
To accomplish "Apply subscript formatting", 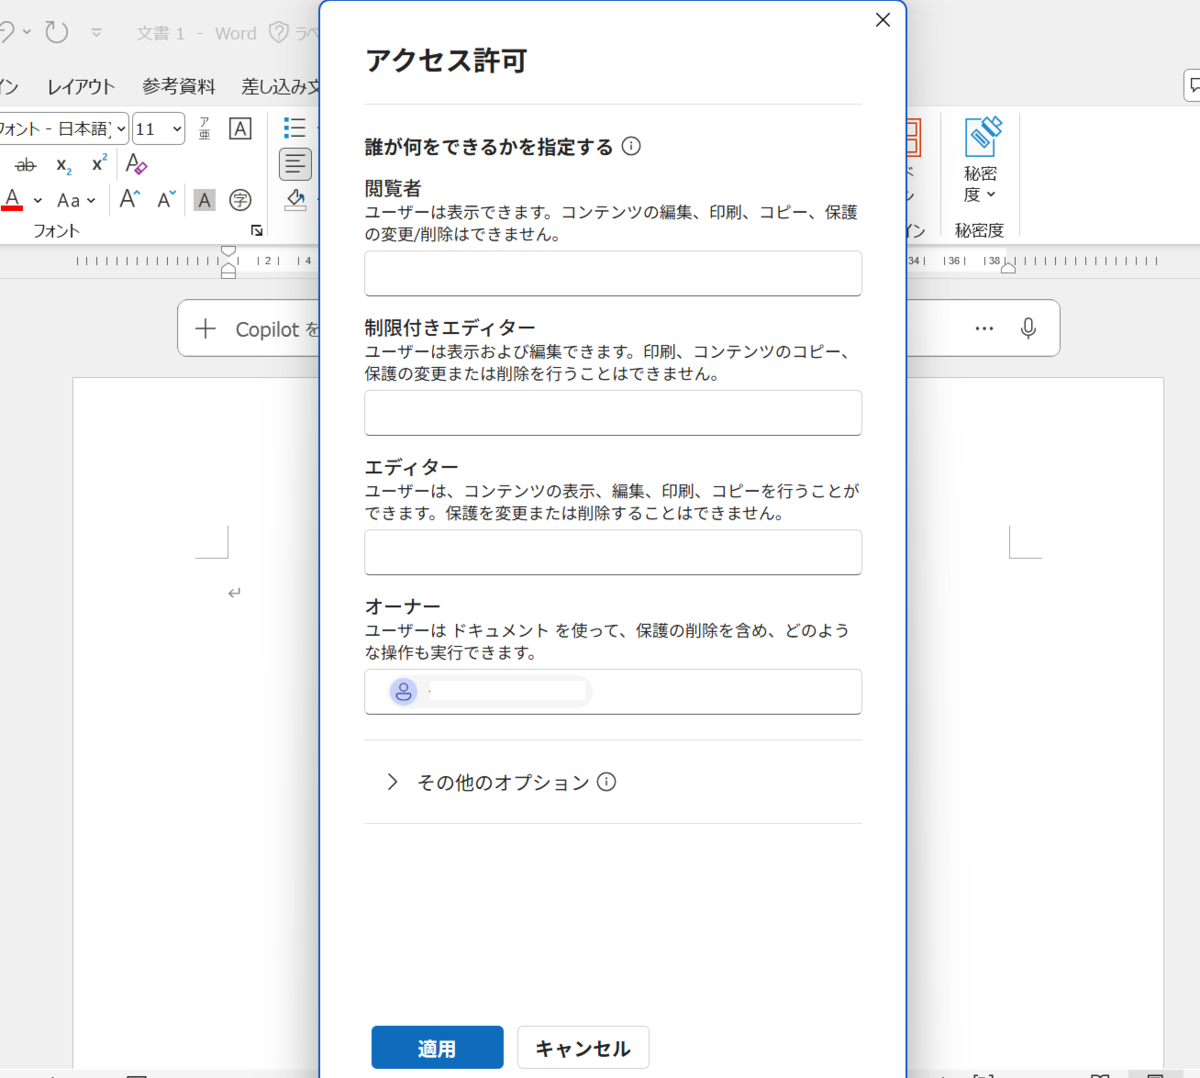I will coord(63,166).
